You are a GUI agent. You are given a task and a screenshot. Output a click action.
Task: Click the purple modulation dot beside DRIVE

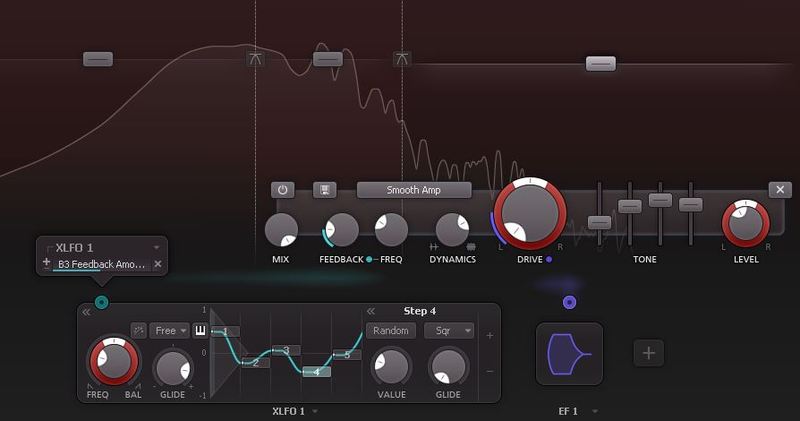point(549,259)
